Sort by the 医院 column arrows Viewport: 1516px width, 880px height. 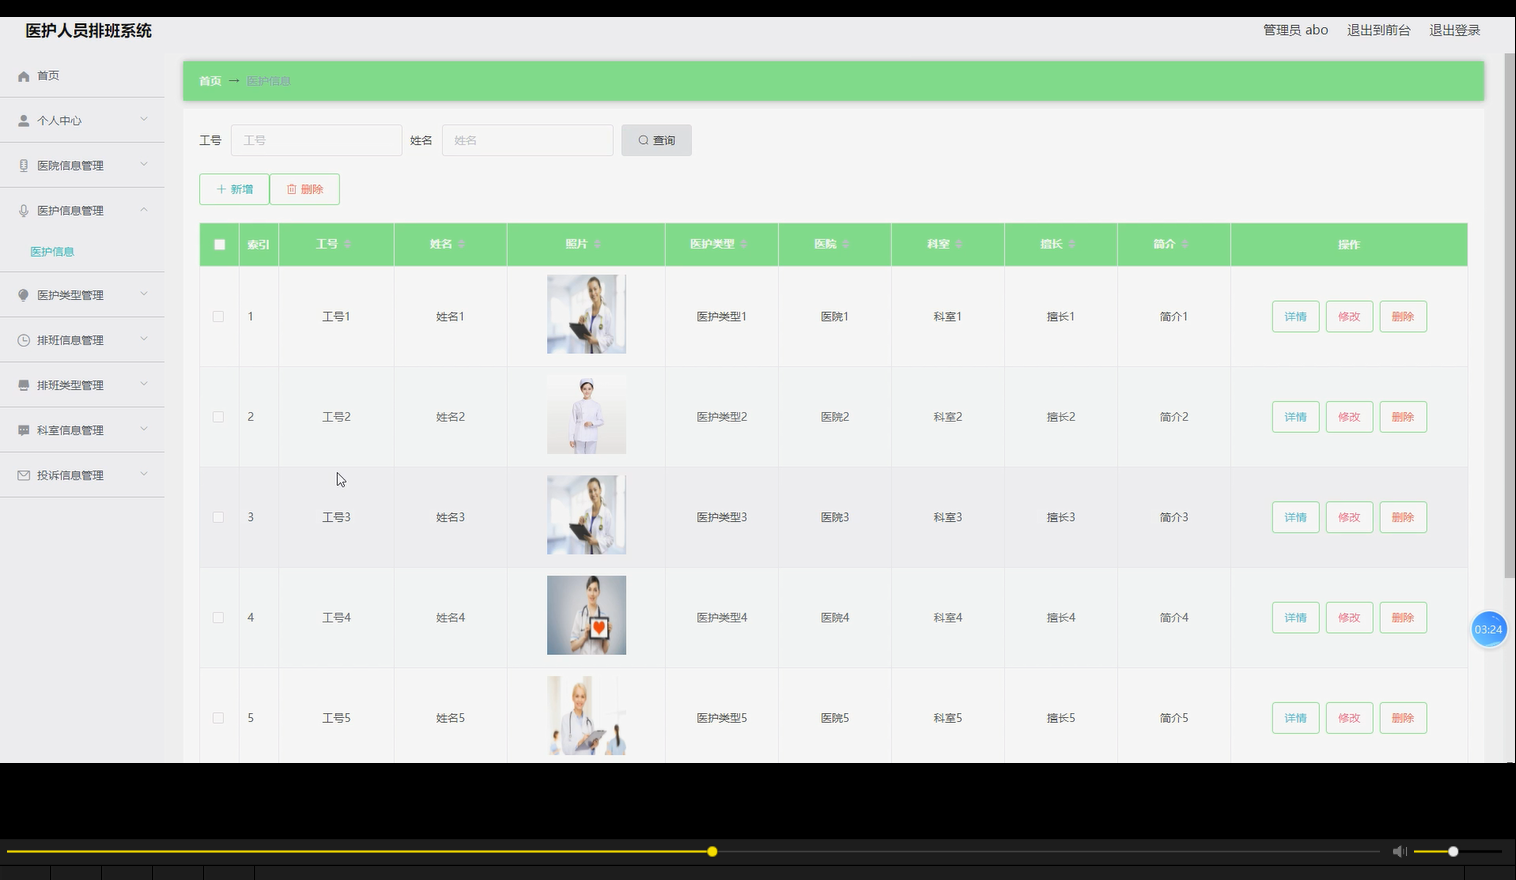(846, 244)
